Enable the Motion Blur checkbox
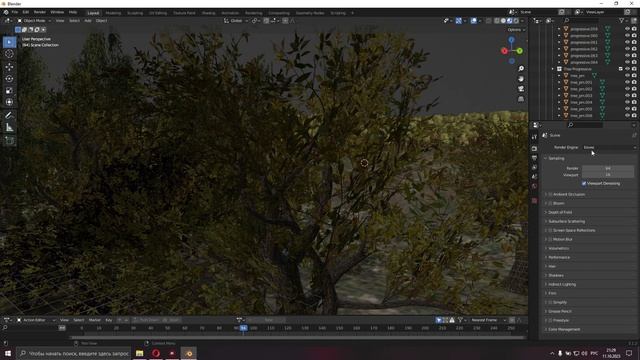This screenshot has width=640, height=360. point(550,240)
